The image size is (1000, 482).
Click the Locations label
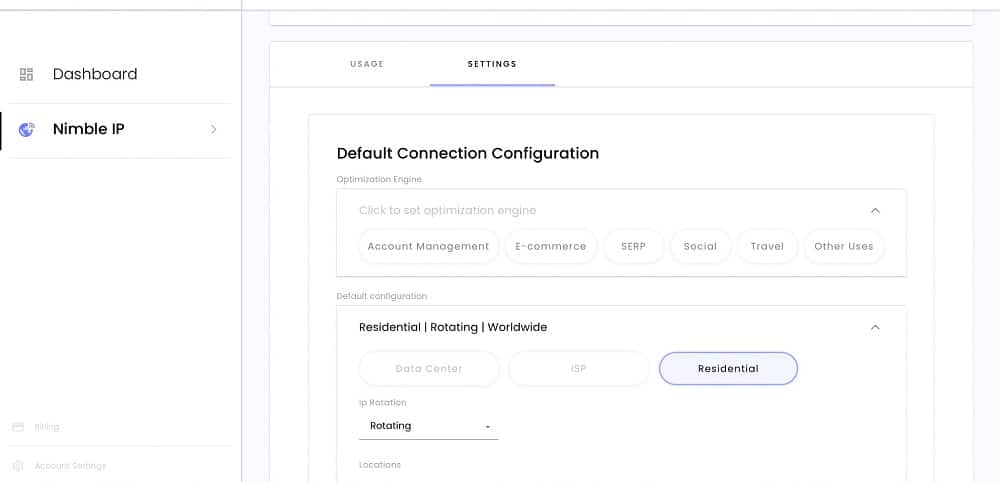click(x=380, y=465)
